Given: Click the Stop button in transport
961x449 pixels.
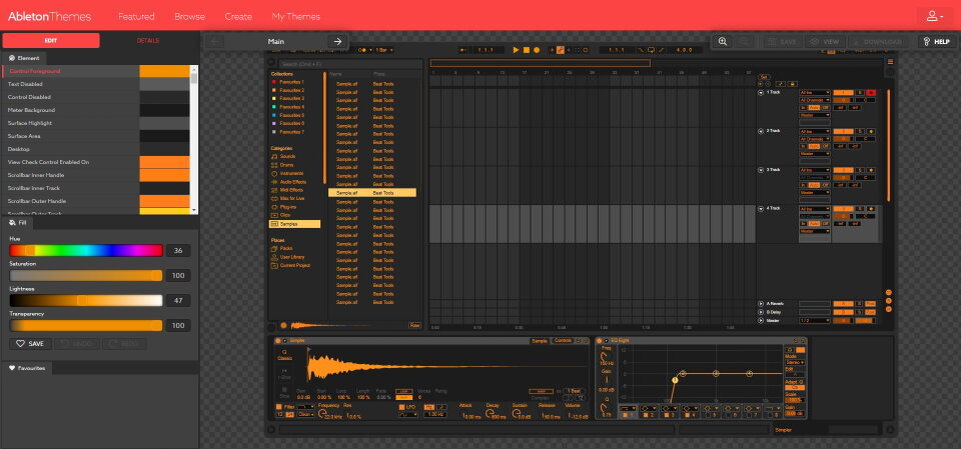Looking at the screenshot, I should [526, 50].
